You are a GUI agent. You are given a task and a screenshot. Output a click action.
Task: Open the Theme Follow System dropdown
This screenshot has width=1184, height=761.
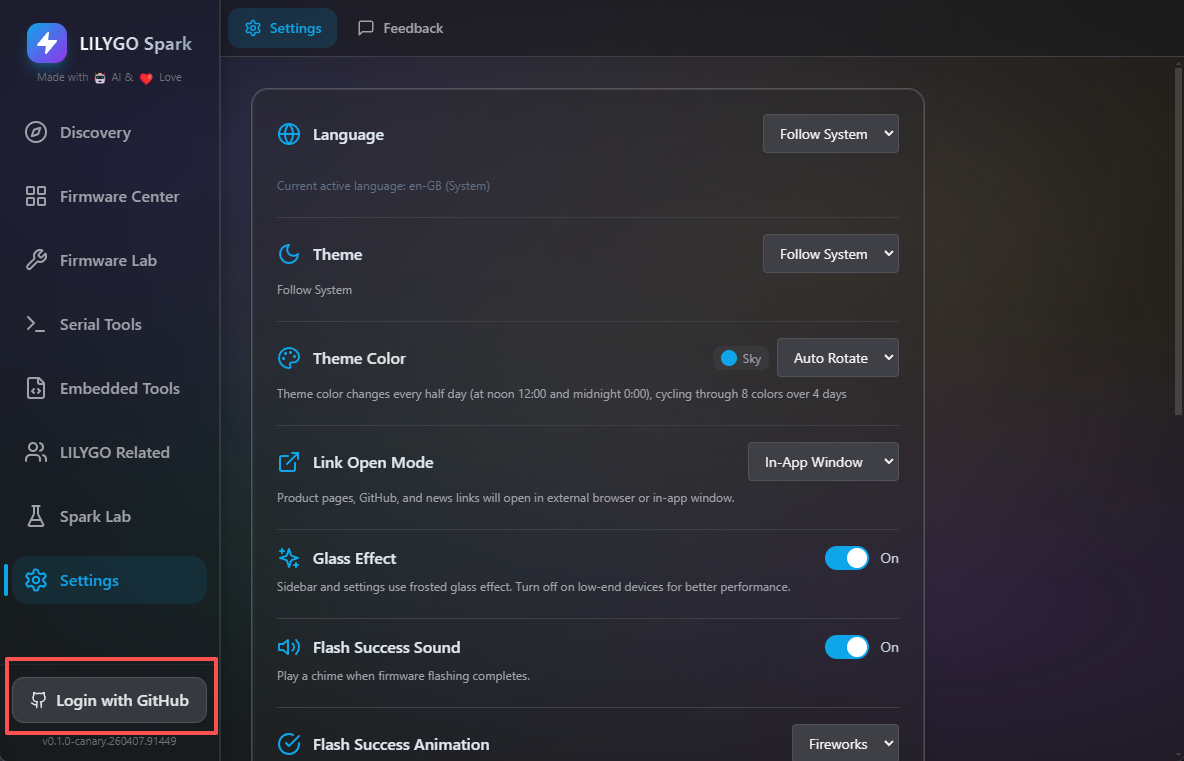click(x=830, y=254)
